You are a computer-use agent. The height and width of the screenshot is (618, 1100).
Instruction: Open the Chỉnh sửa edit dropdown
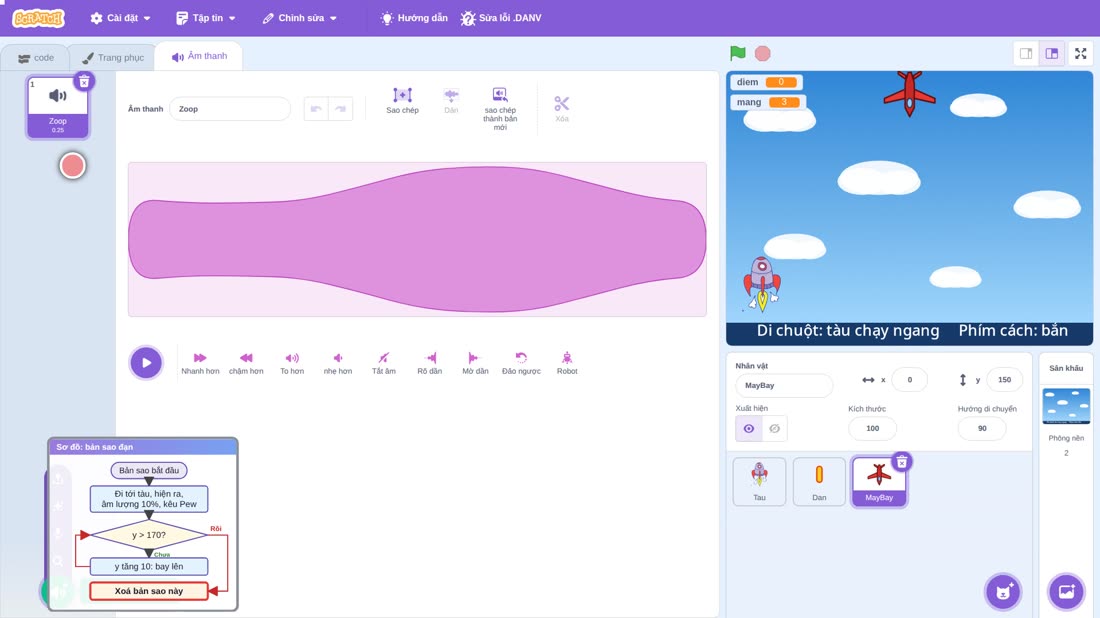tap(300, 18)
